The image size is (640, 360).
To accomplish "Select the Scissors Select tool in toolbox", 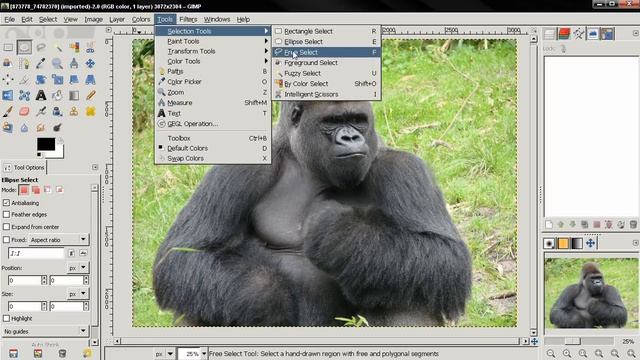I will (91, 47).
